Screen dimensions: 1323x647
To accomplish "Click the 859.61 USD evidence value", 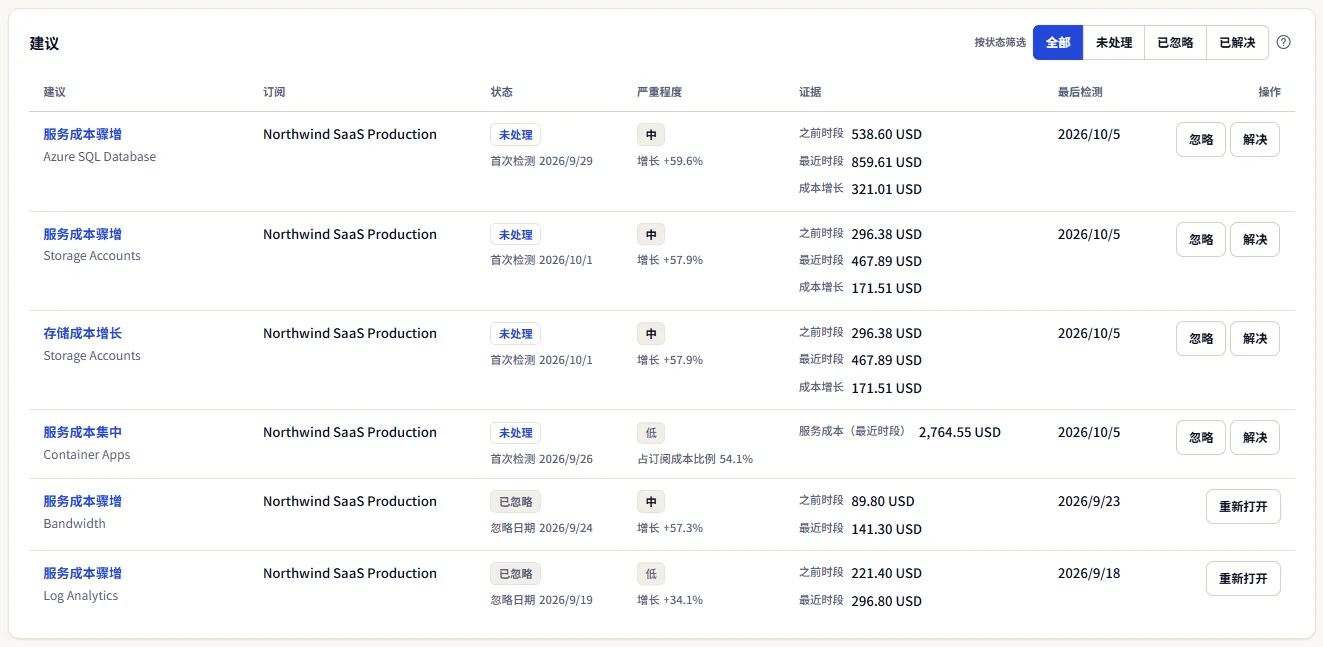I will click(x=886, y=162).
